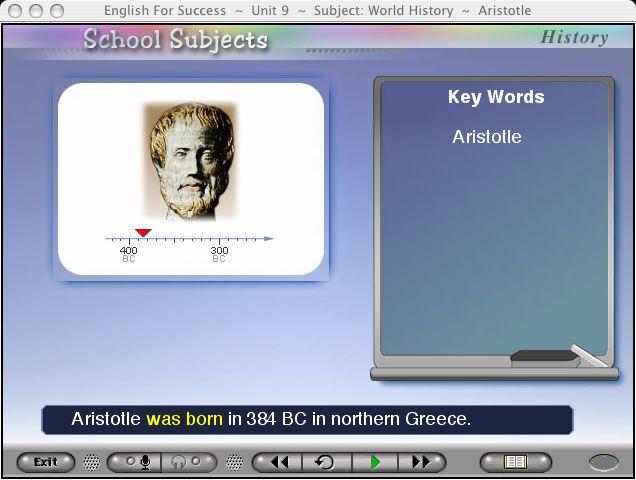Viewport: 636px width, 480px height.
Task: Click the repeat loop arrow button
Action: pyautogui.click(x=327, y=462)
